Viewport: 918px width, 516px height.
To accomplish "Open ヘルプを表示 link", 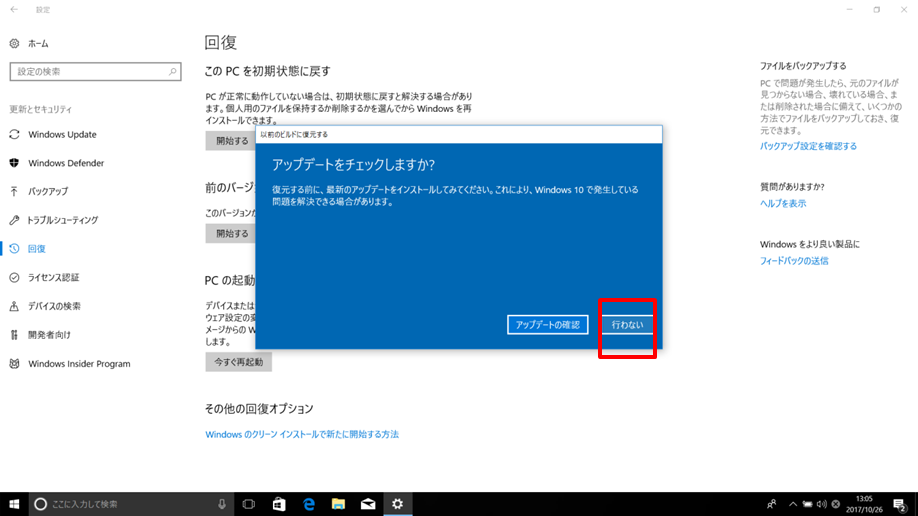I will (x=783, y=203).
